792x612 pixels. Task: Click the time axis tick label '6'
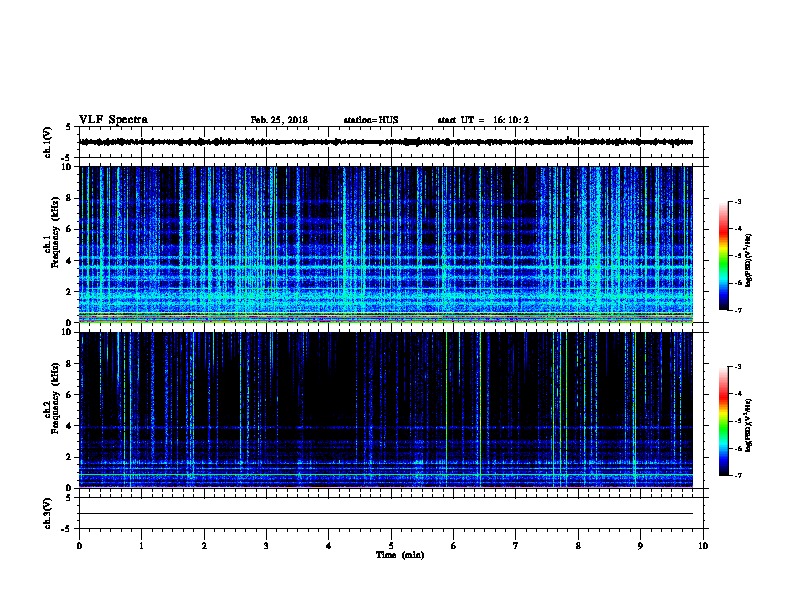click(x=453, y=546)
